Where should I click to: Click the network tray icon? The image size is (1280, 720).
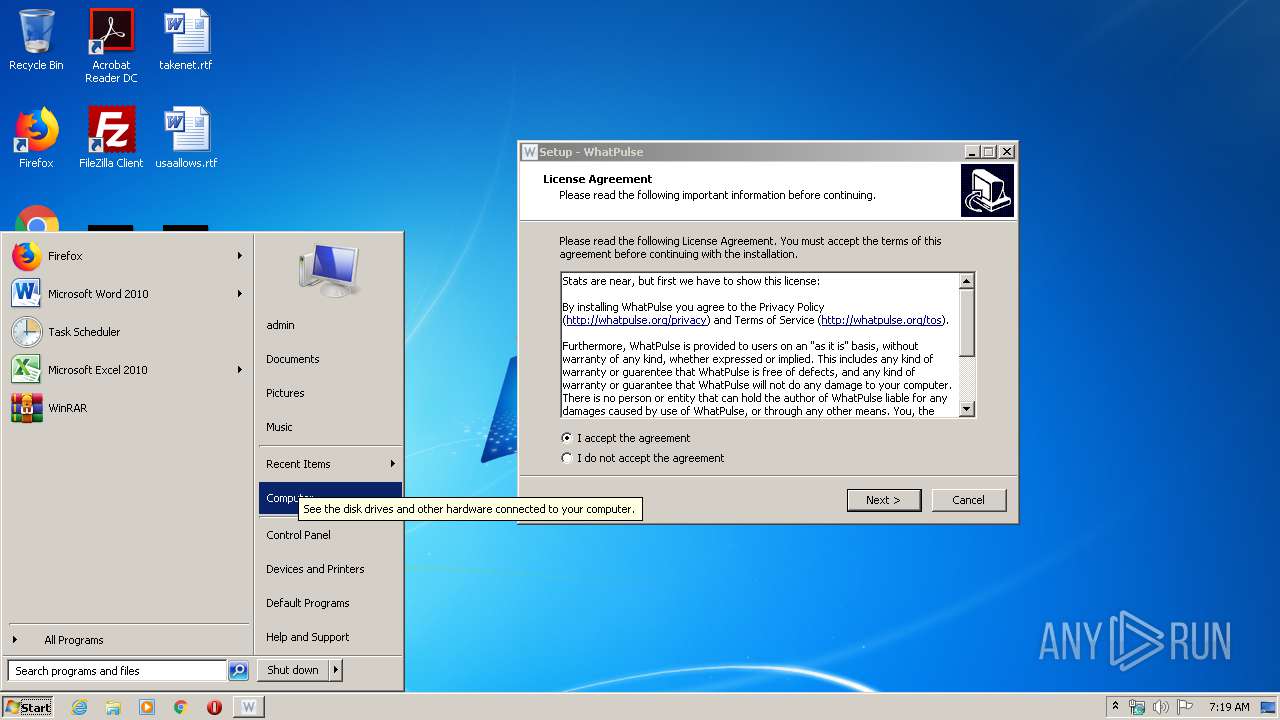[x=1137, y=707]
